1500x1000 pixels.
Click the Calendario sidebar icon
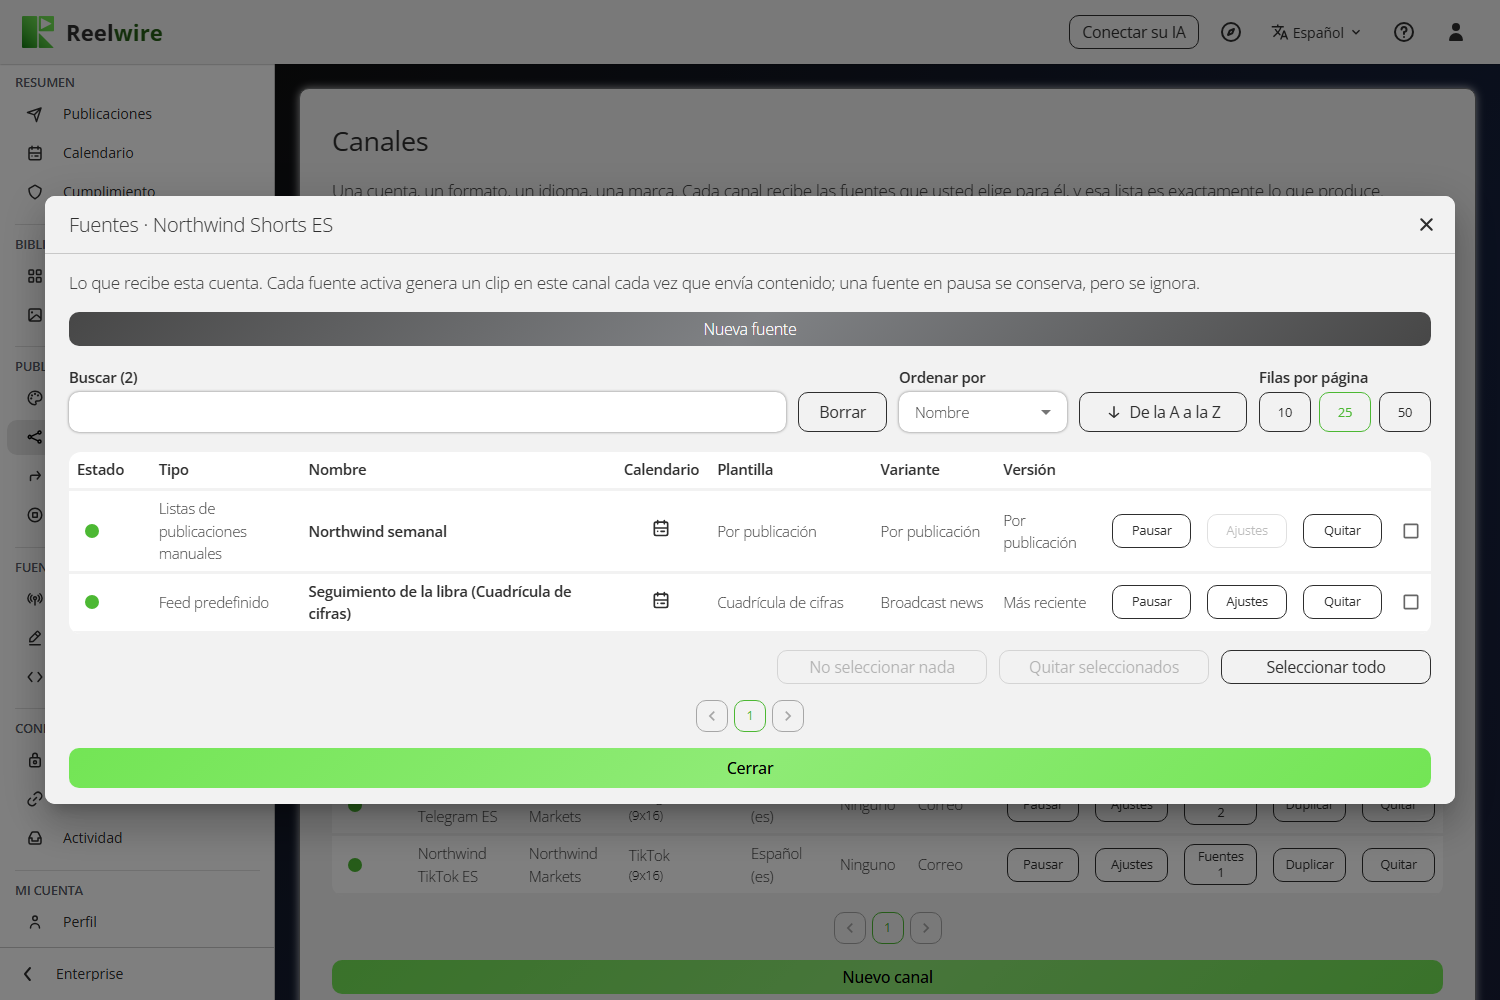point(35,153)
